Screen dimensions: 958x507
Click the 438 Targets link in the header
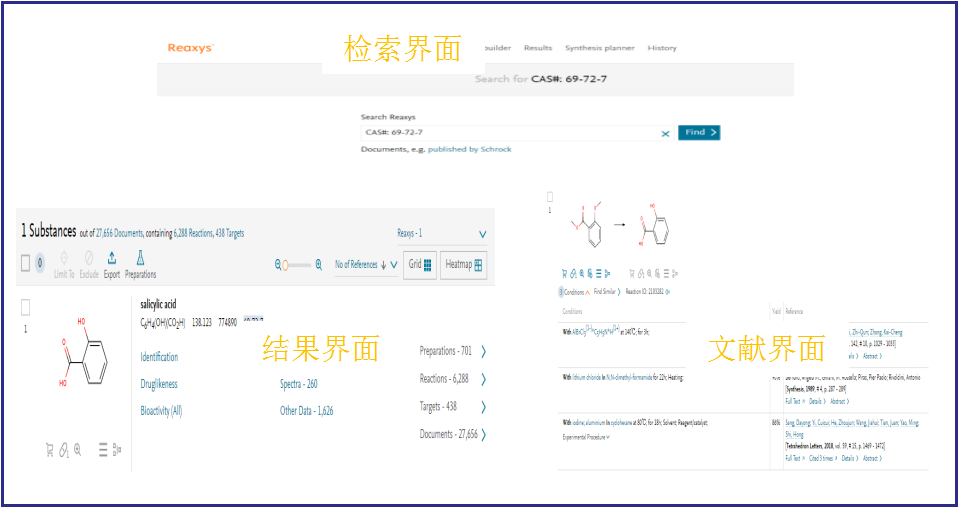pyautogui.click(x=230, y=233)
